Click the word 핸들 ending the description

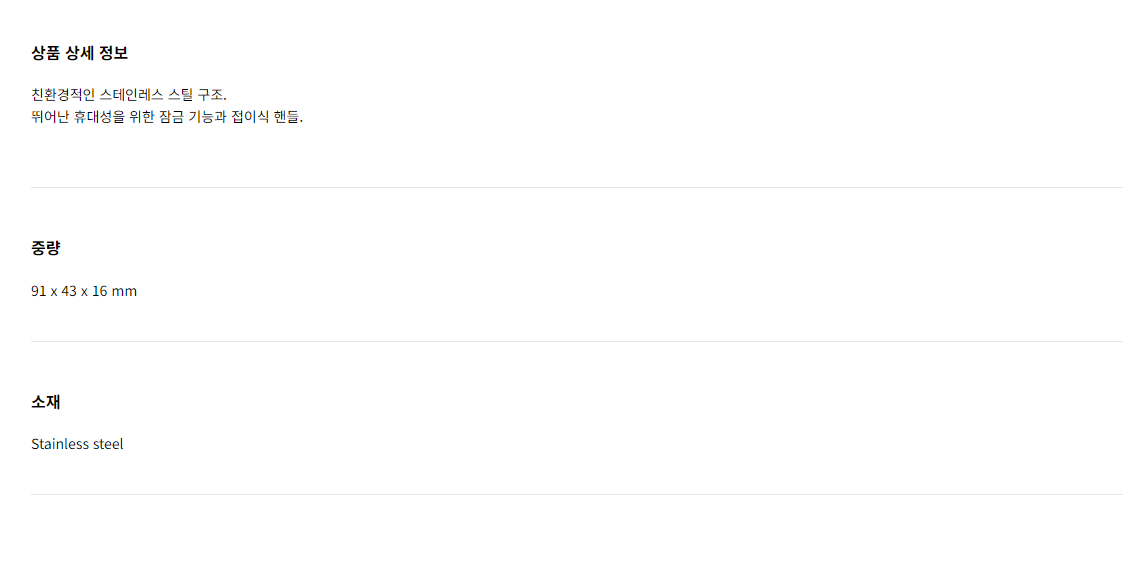(286, 117)
